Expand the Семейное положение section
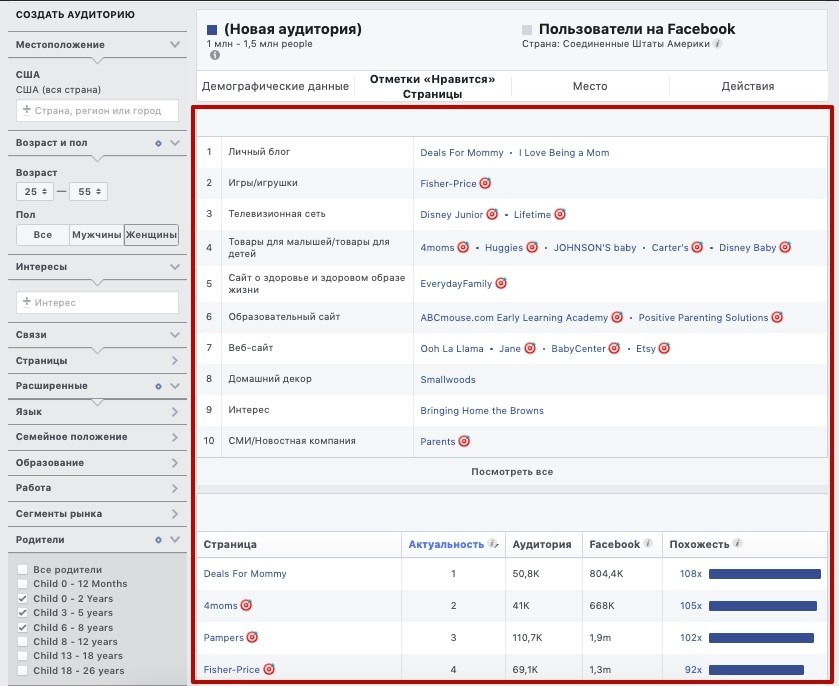 [97, 437]
